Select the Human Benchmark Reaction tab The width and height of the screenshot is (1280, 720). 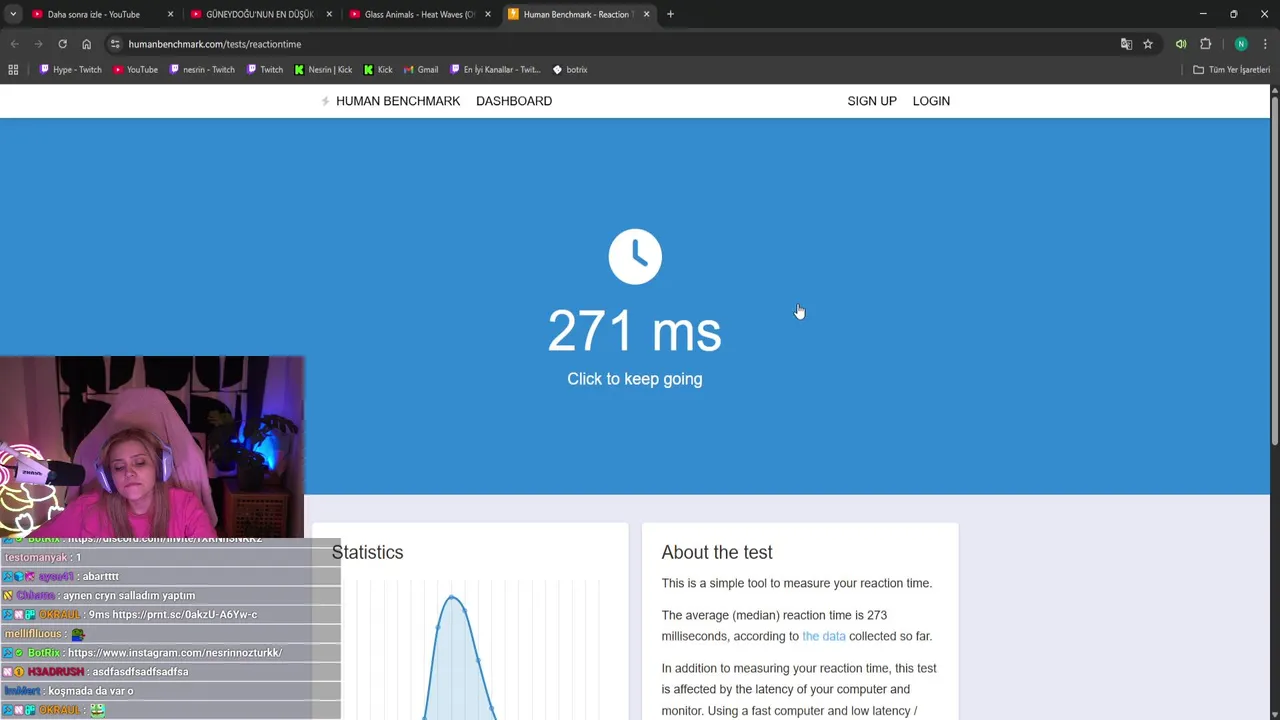click(580, 14)
